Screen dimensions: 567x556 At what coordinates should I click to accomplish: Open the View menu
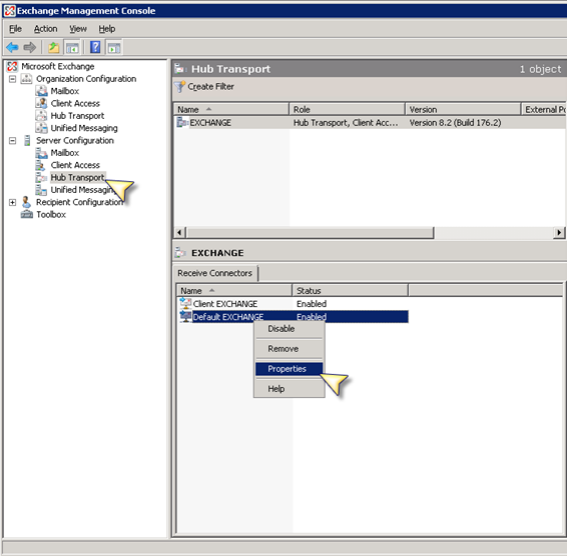[78, 29]
